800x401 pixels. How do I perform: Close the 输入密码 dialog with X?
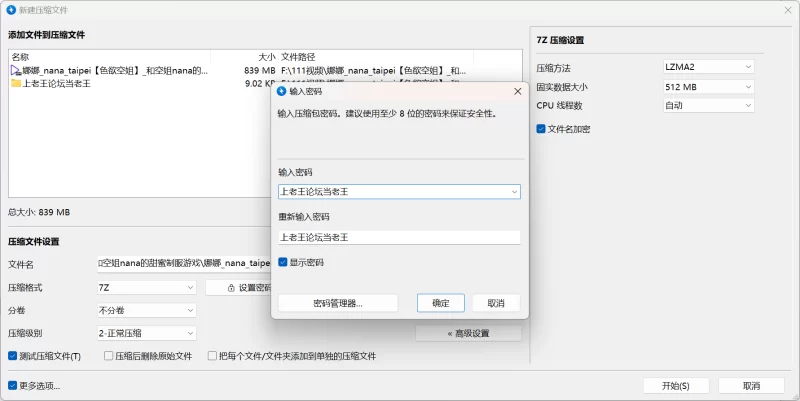[x=517, y=91]
